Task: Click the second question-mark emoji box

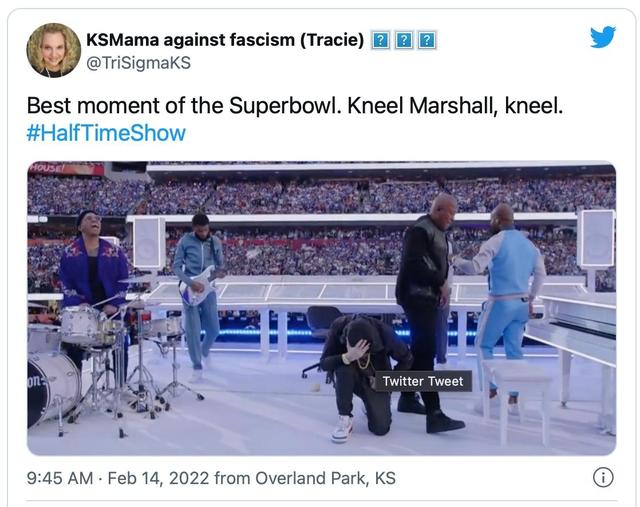Action: pyautogui.click(x=403, y=40)
